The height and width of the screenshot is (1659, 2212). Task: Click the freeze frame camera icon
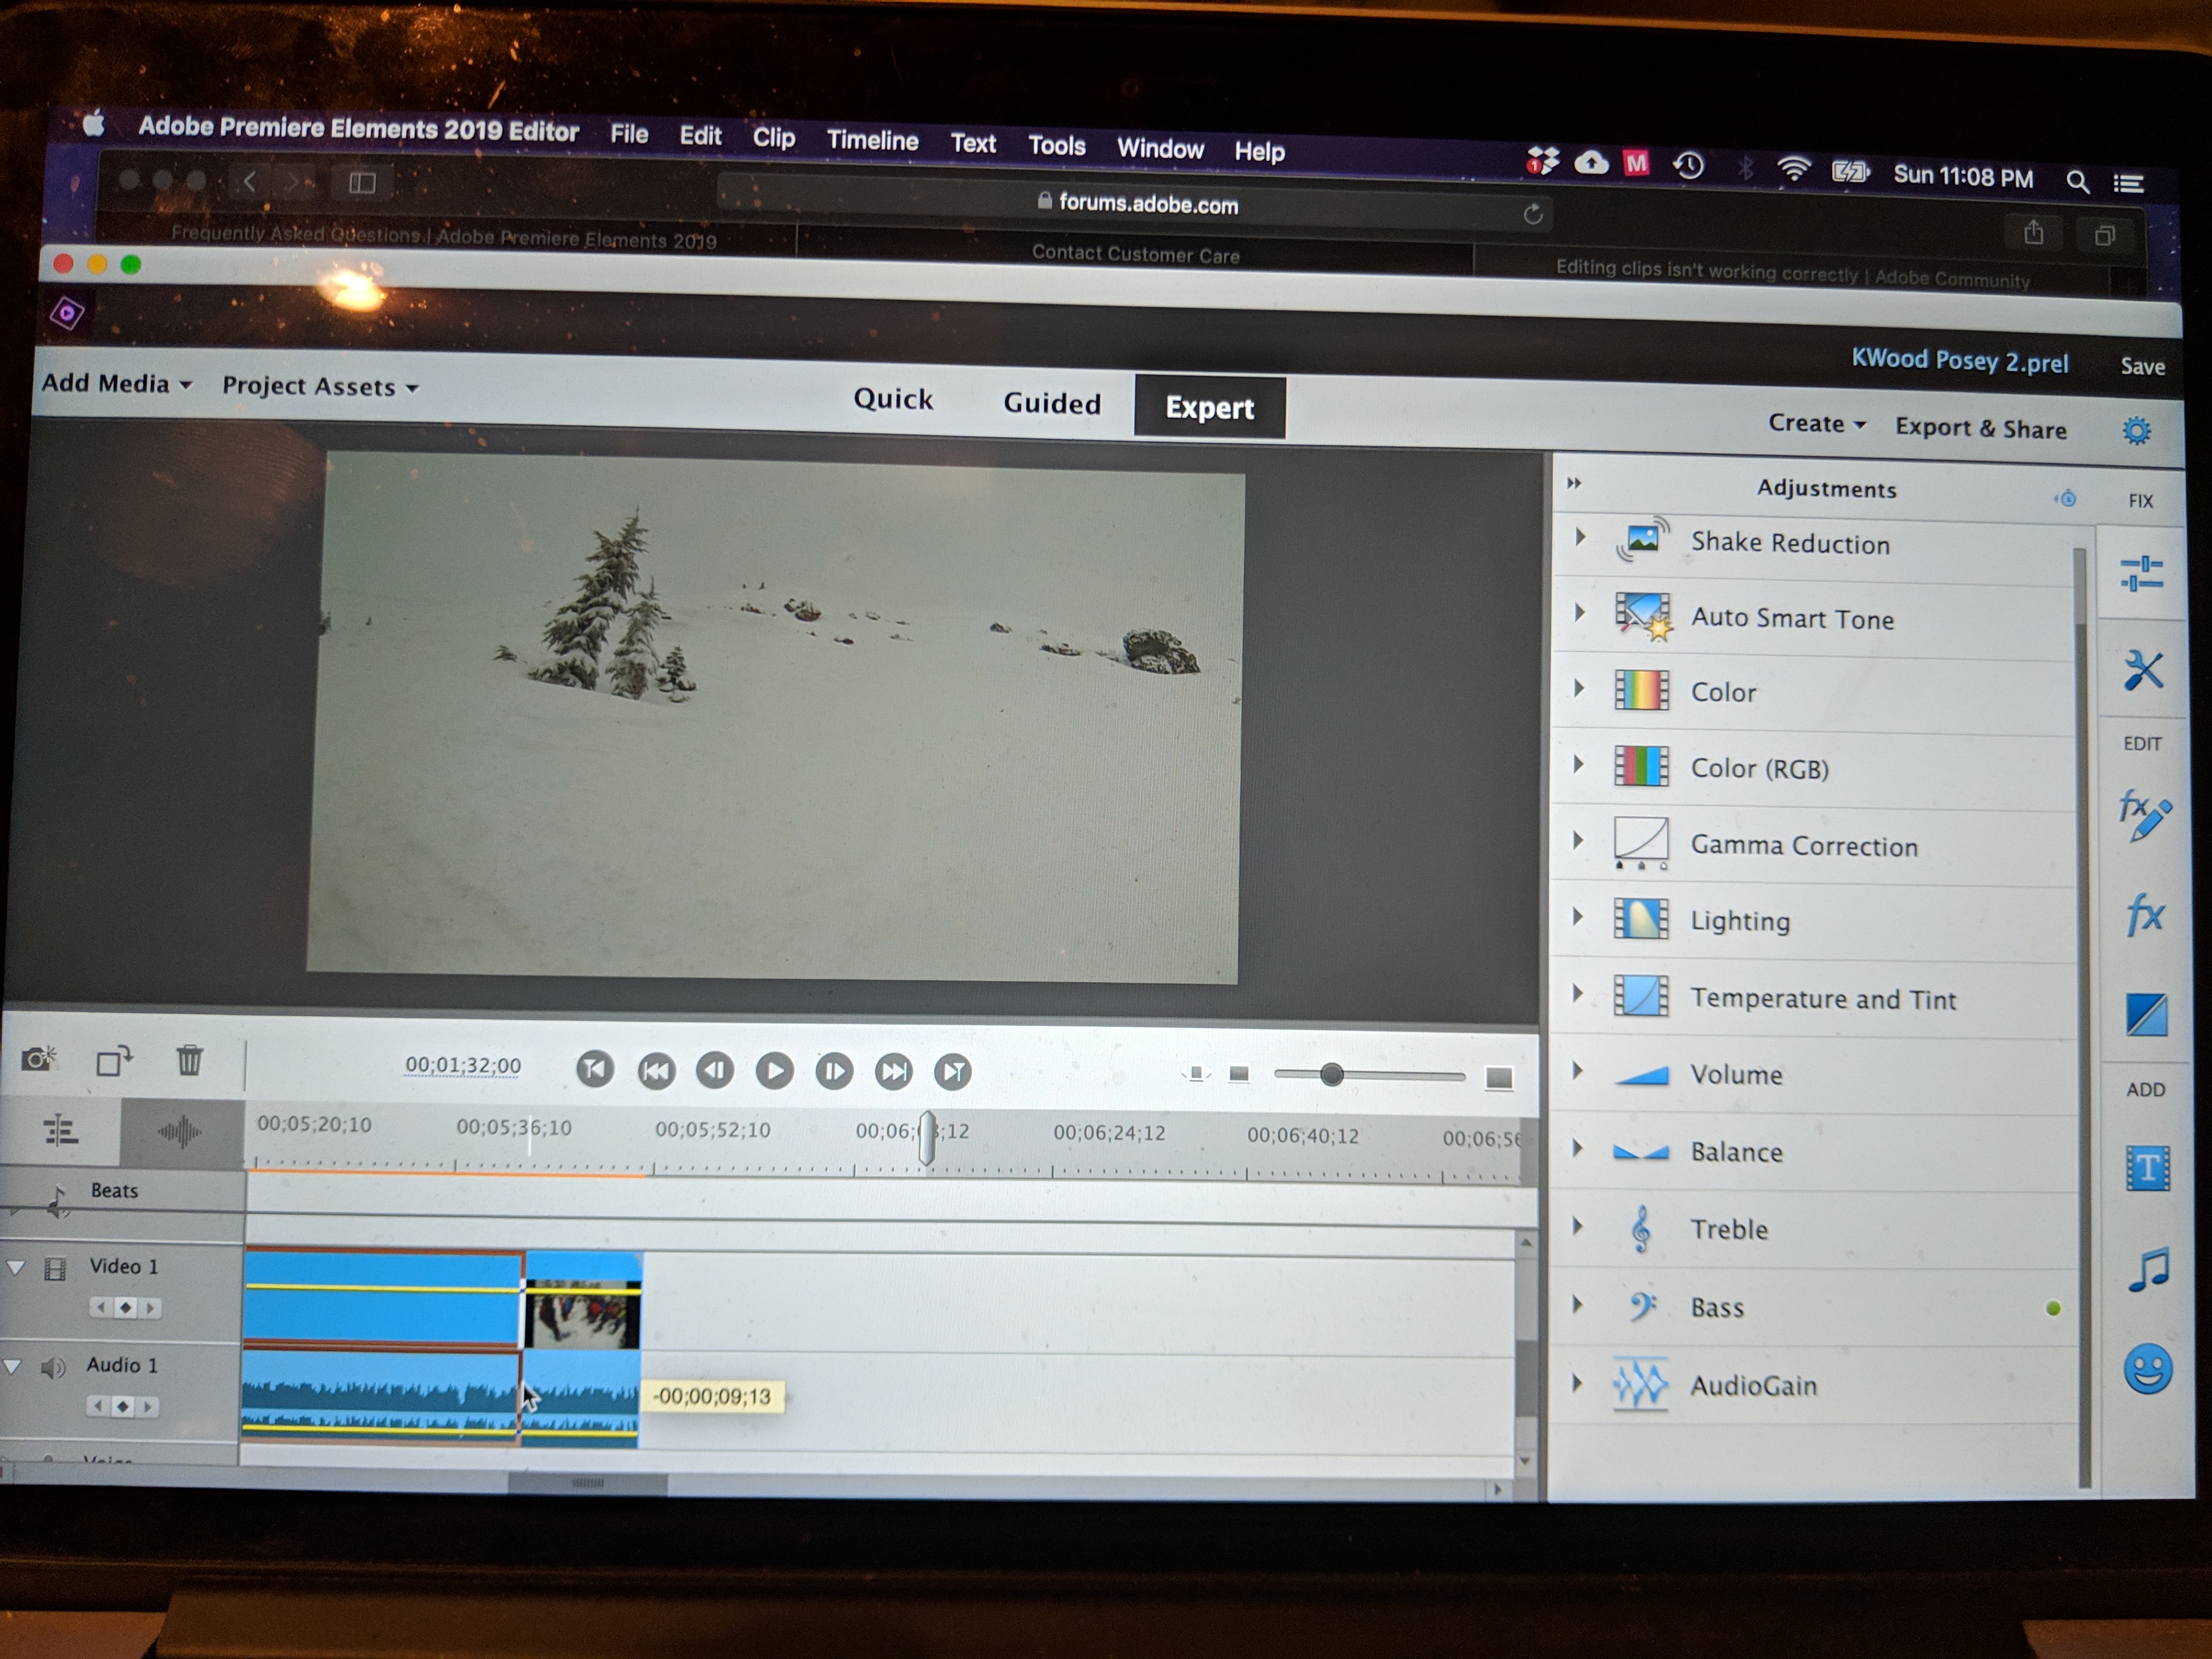pos(39,1058)
